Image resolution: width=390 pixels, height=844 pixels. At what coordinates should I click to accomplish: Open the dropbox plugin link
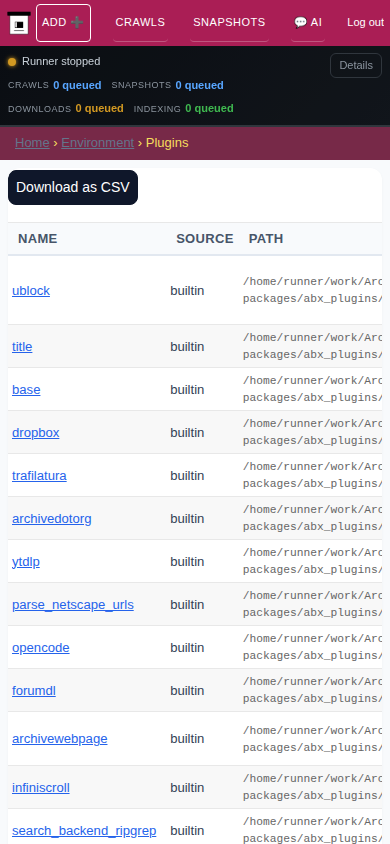click(x=36, y=433)
